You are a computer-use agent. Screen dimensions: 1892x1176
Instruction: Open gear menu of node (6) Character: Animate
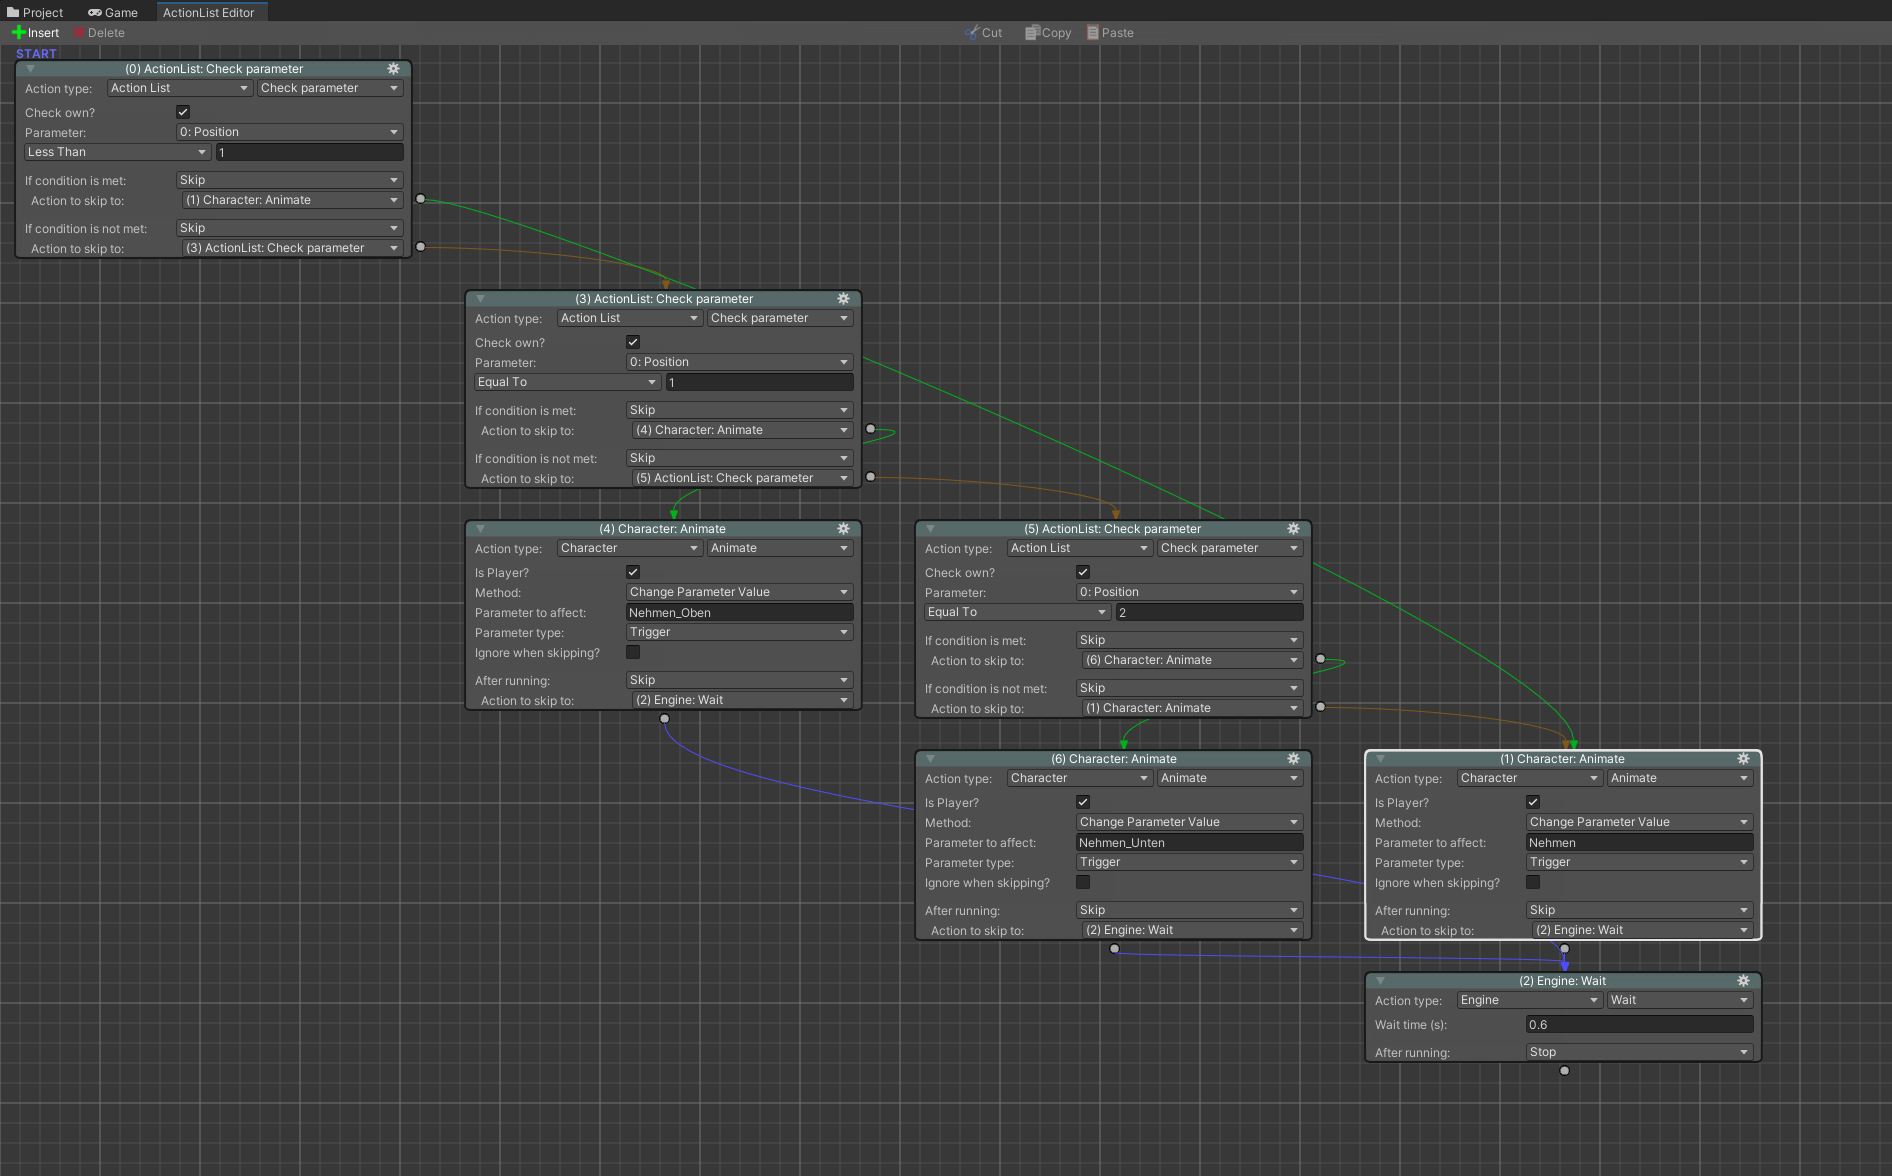tap(1293, 759)
